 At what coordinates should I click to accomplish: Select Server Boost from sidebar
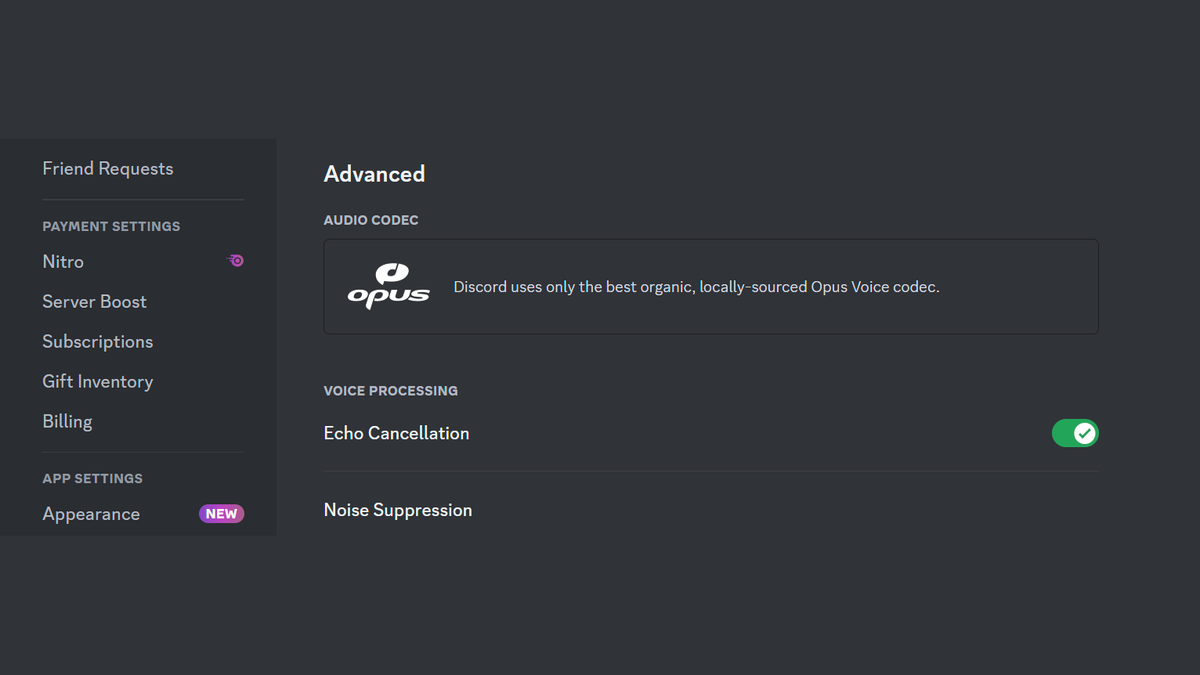[94, 301]
